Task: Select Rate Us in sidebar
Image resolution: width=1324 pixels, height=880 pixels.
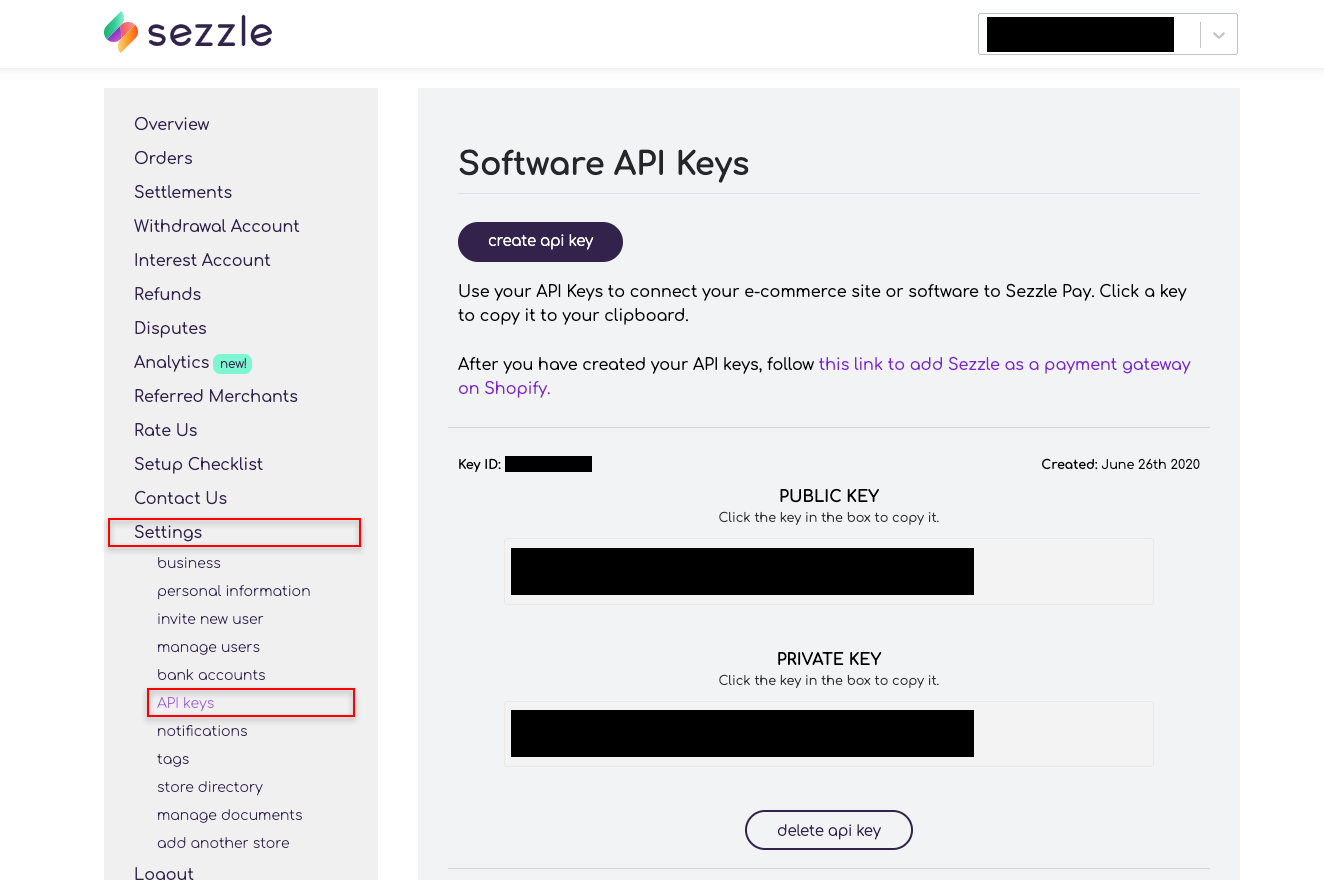Action: pyautogui.click(x=166, y=430)
